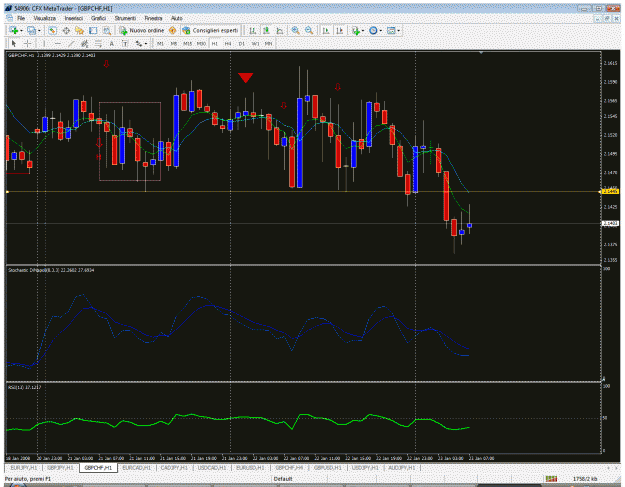Switch to the EURJPY,H1 chart tab
The image size is (625, 487).
[x=24, y=467]
